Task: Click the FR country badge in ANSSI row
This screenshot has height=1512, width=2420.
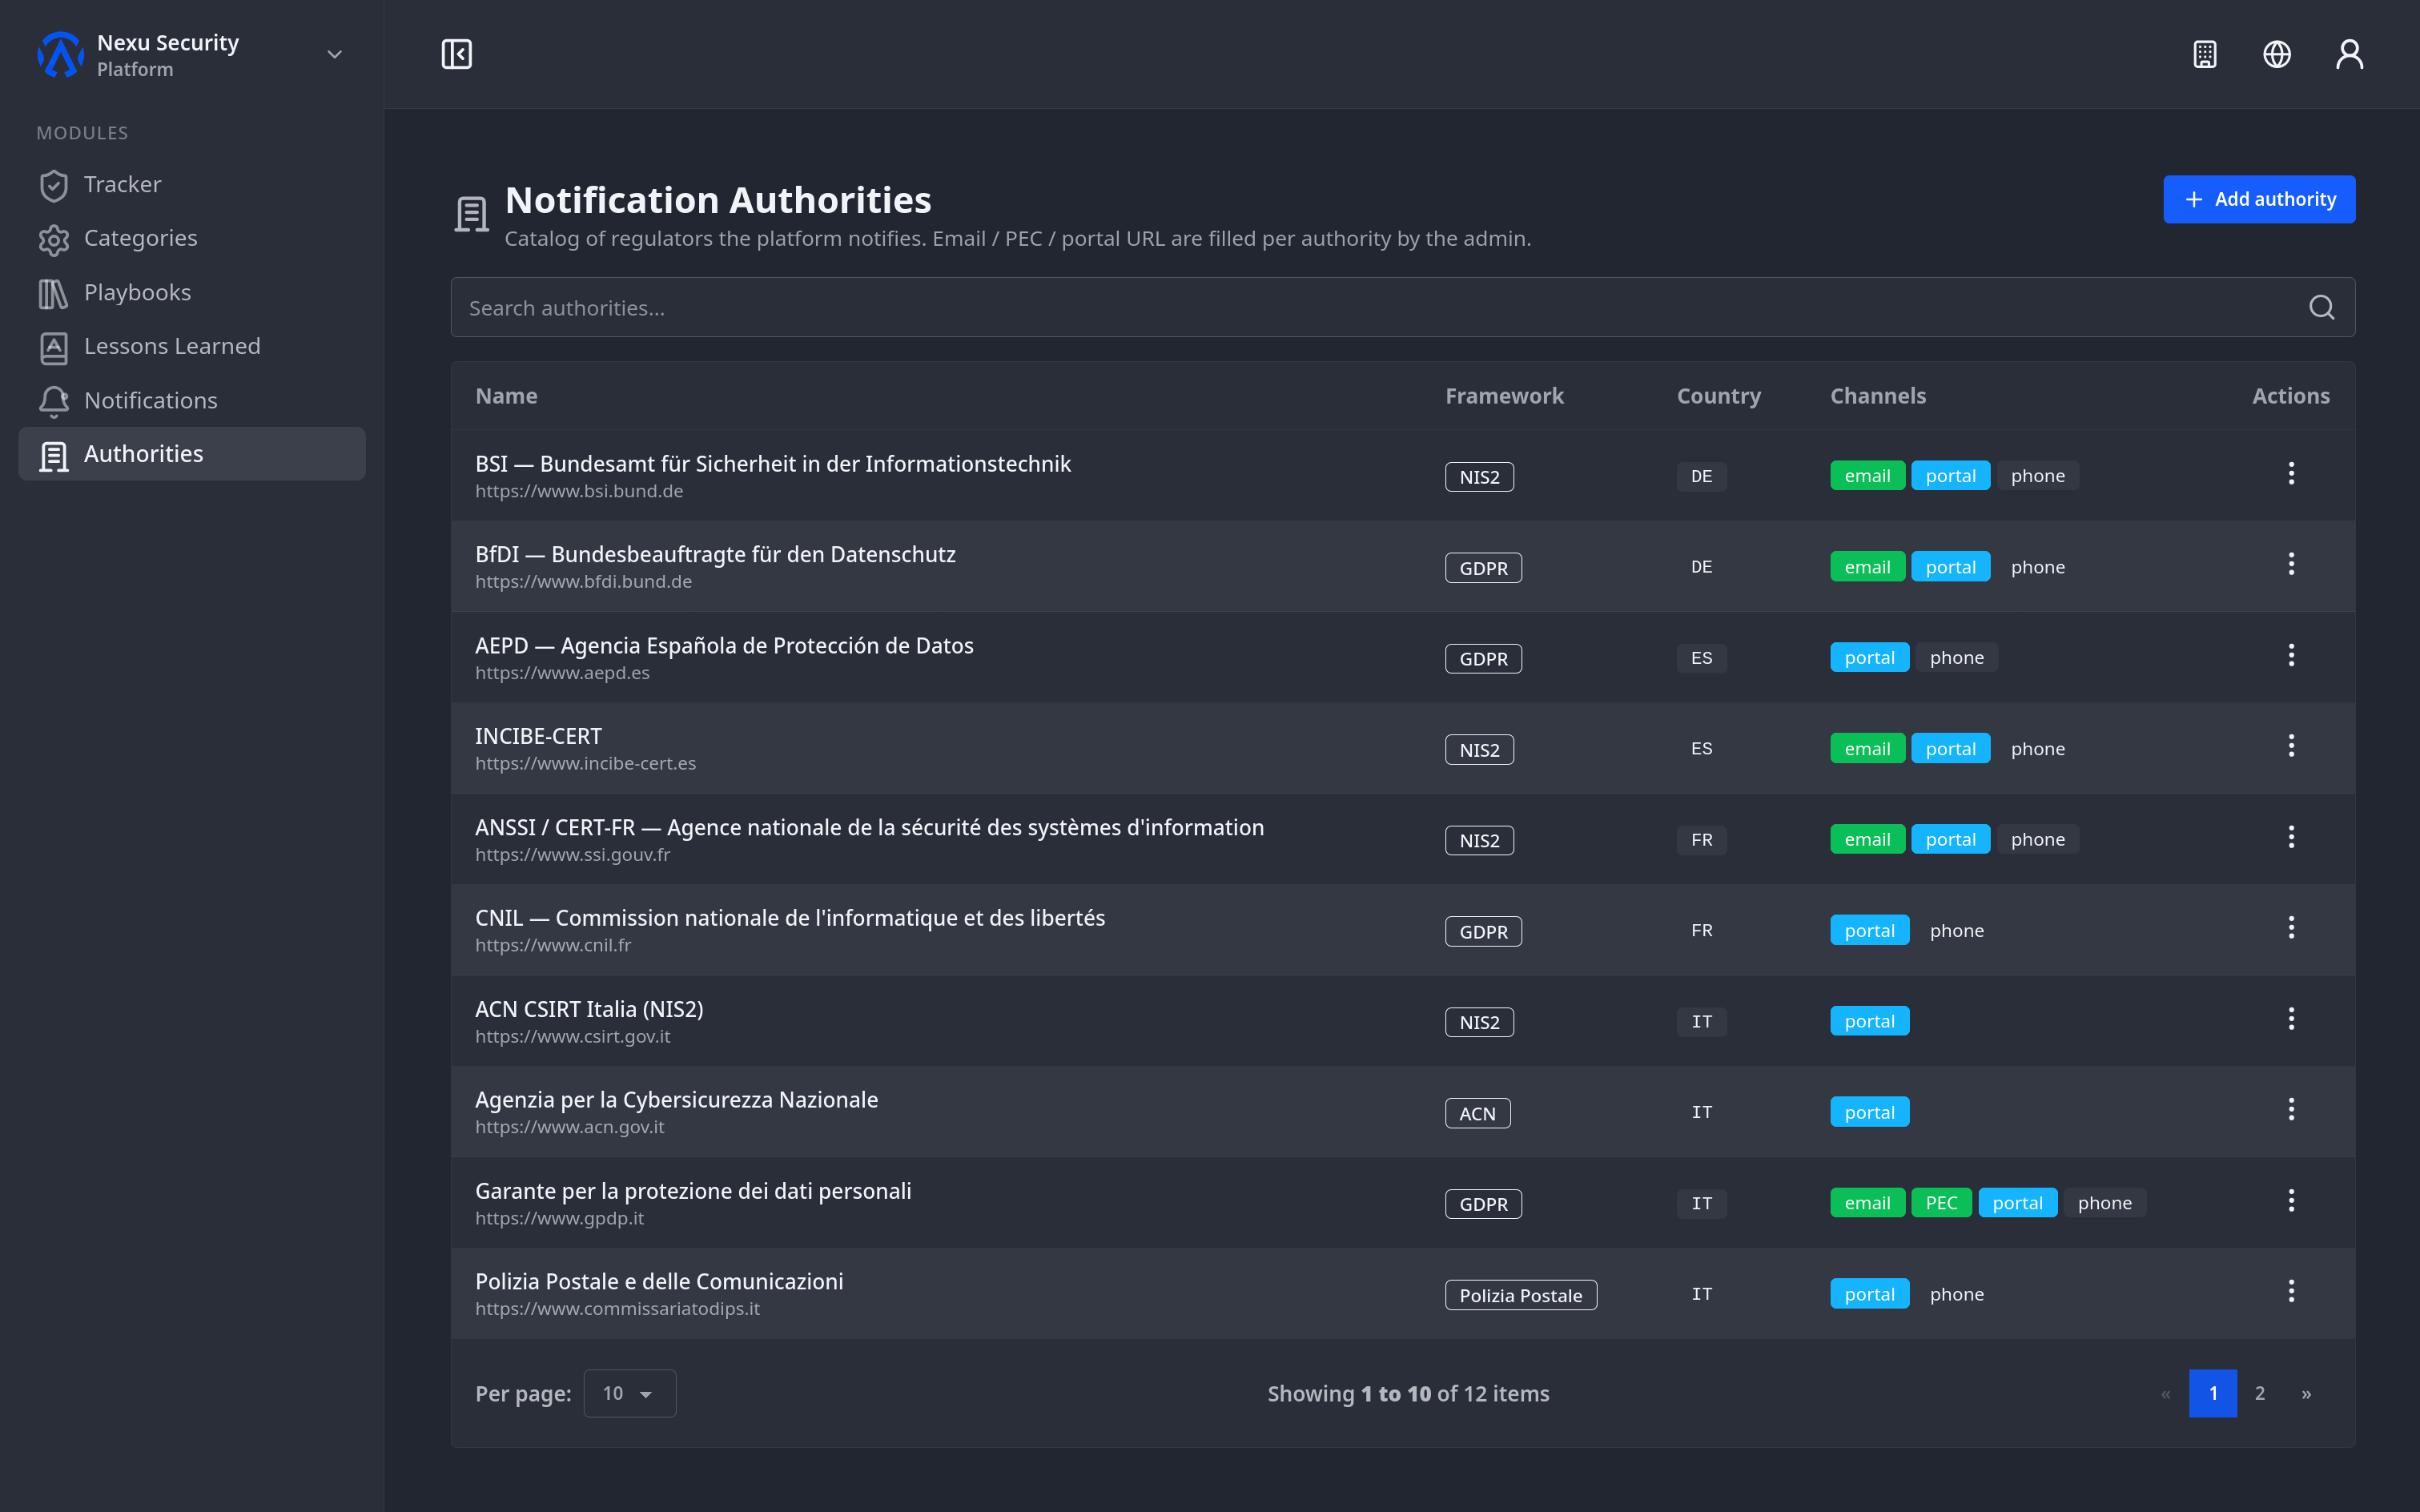Action: pyautogui.click(x=1701, y=840)
